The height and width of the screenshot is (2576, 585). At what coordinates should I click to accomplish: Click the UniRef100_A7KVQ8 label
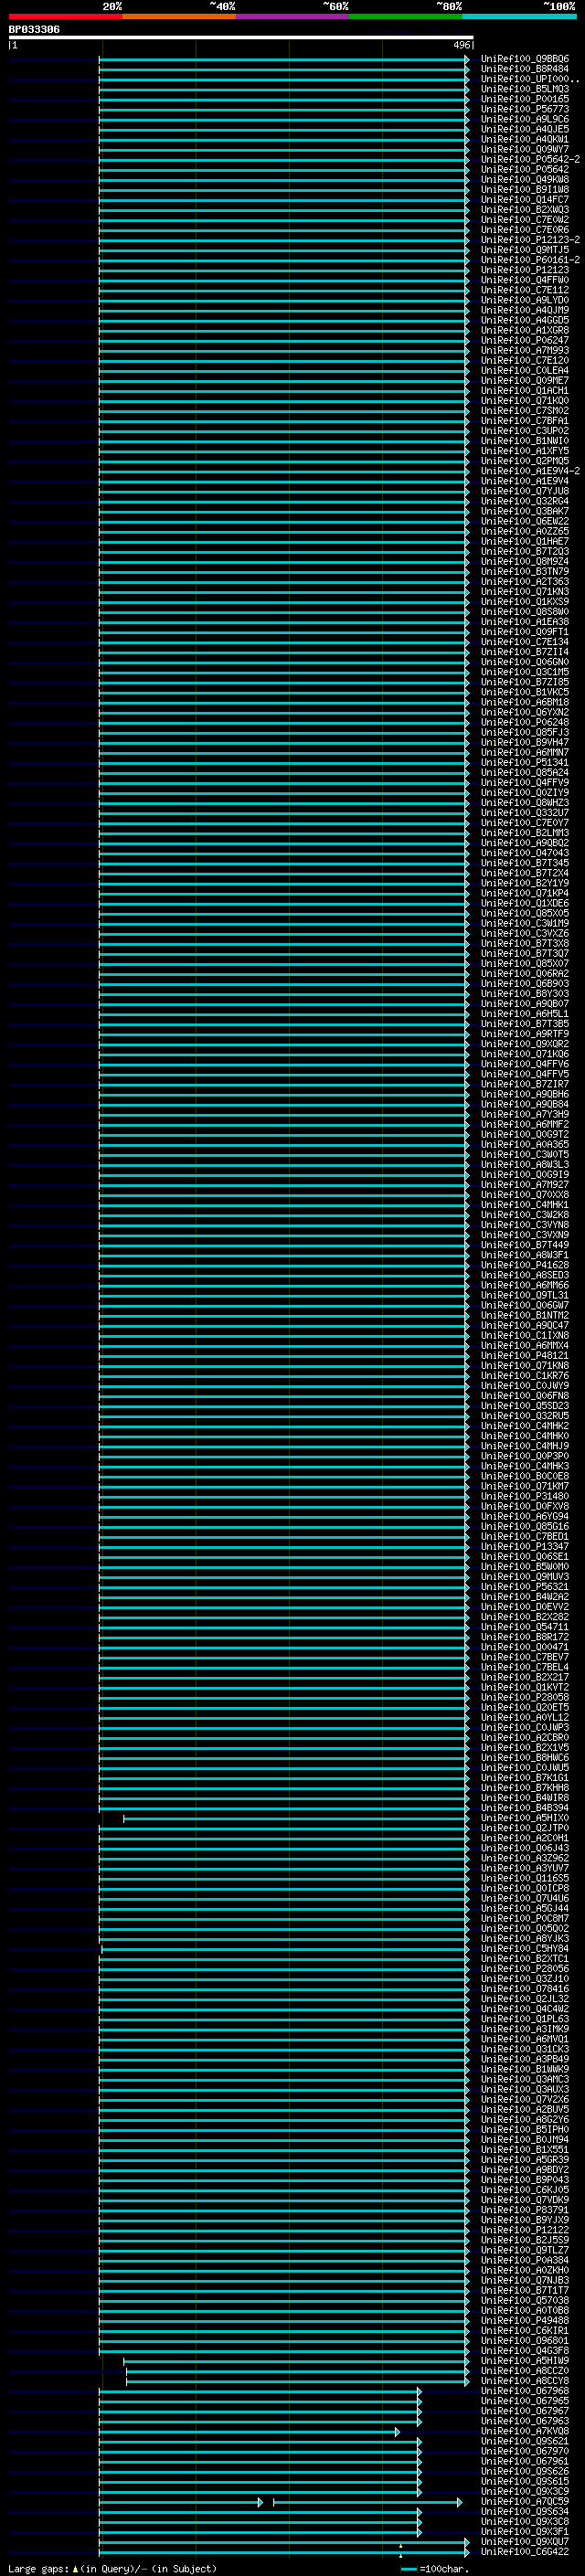(x=524, y=2431)
